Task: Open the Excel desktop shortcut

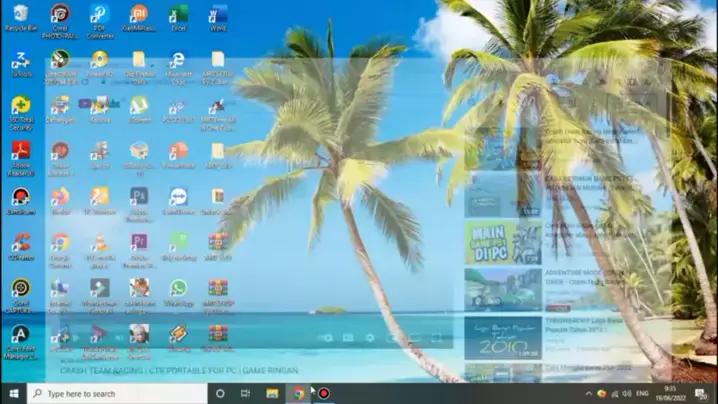Action: click(x=178, y=14)
